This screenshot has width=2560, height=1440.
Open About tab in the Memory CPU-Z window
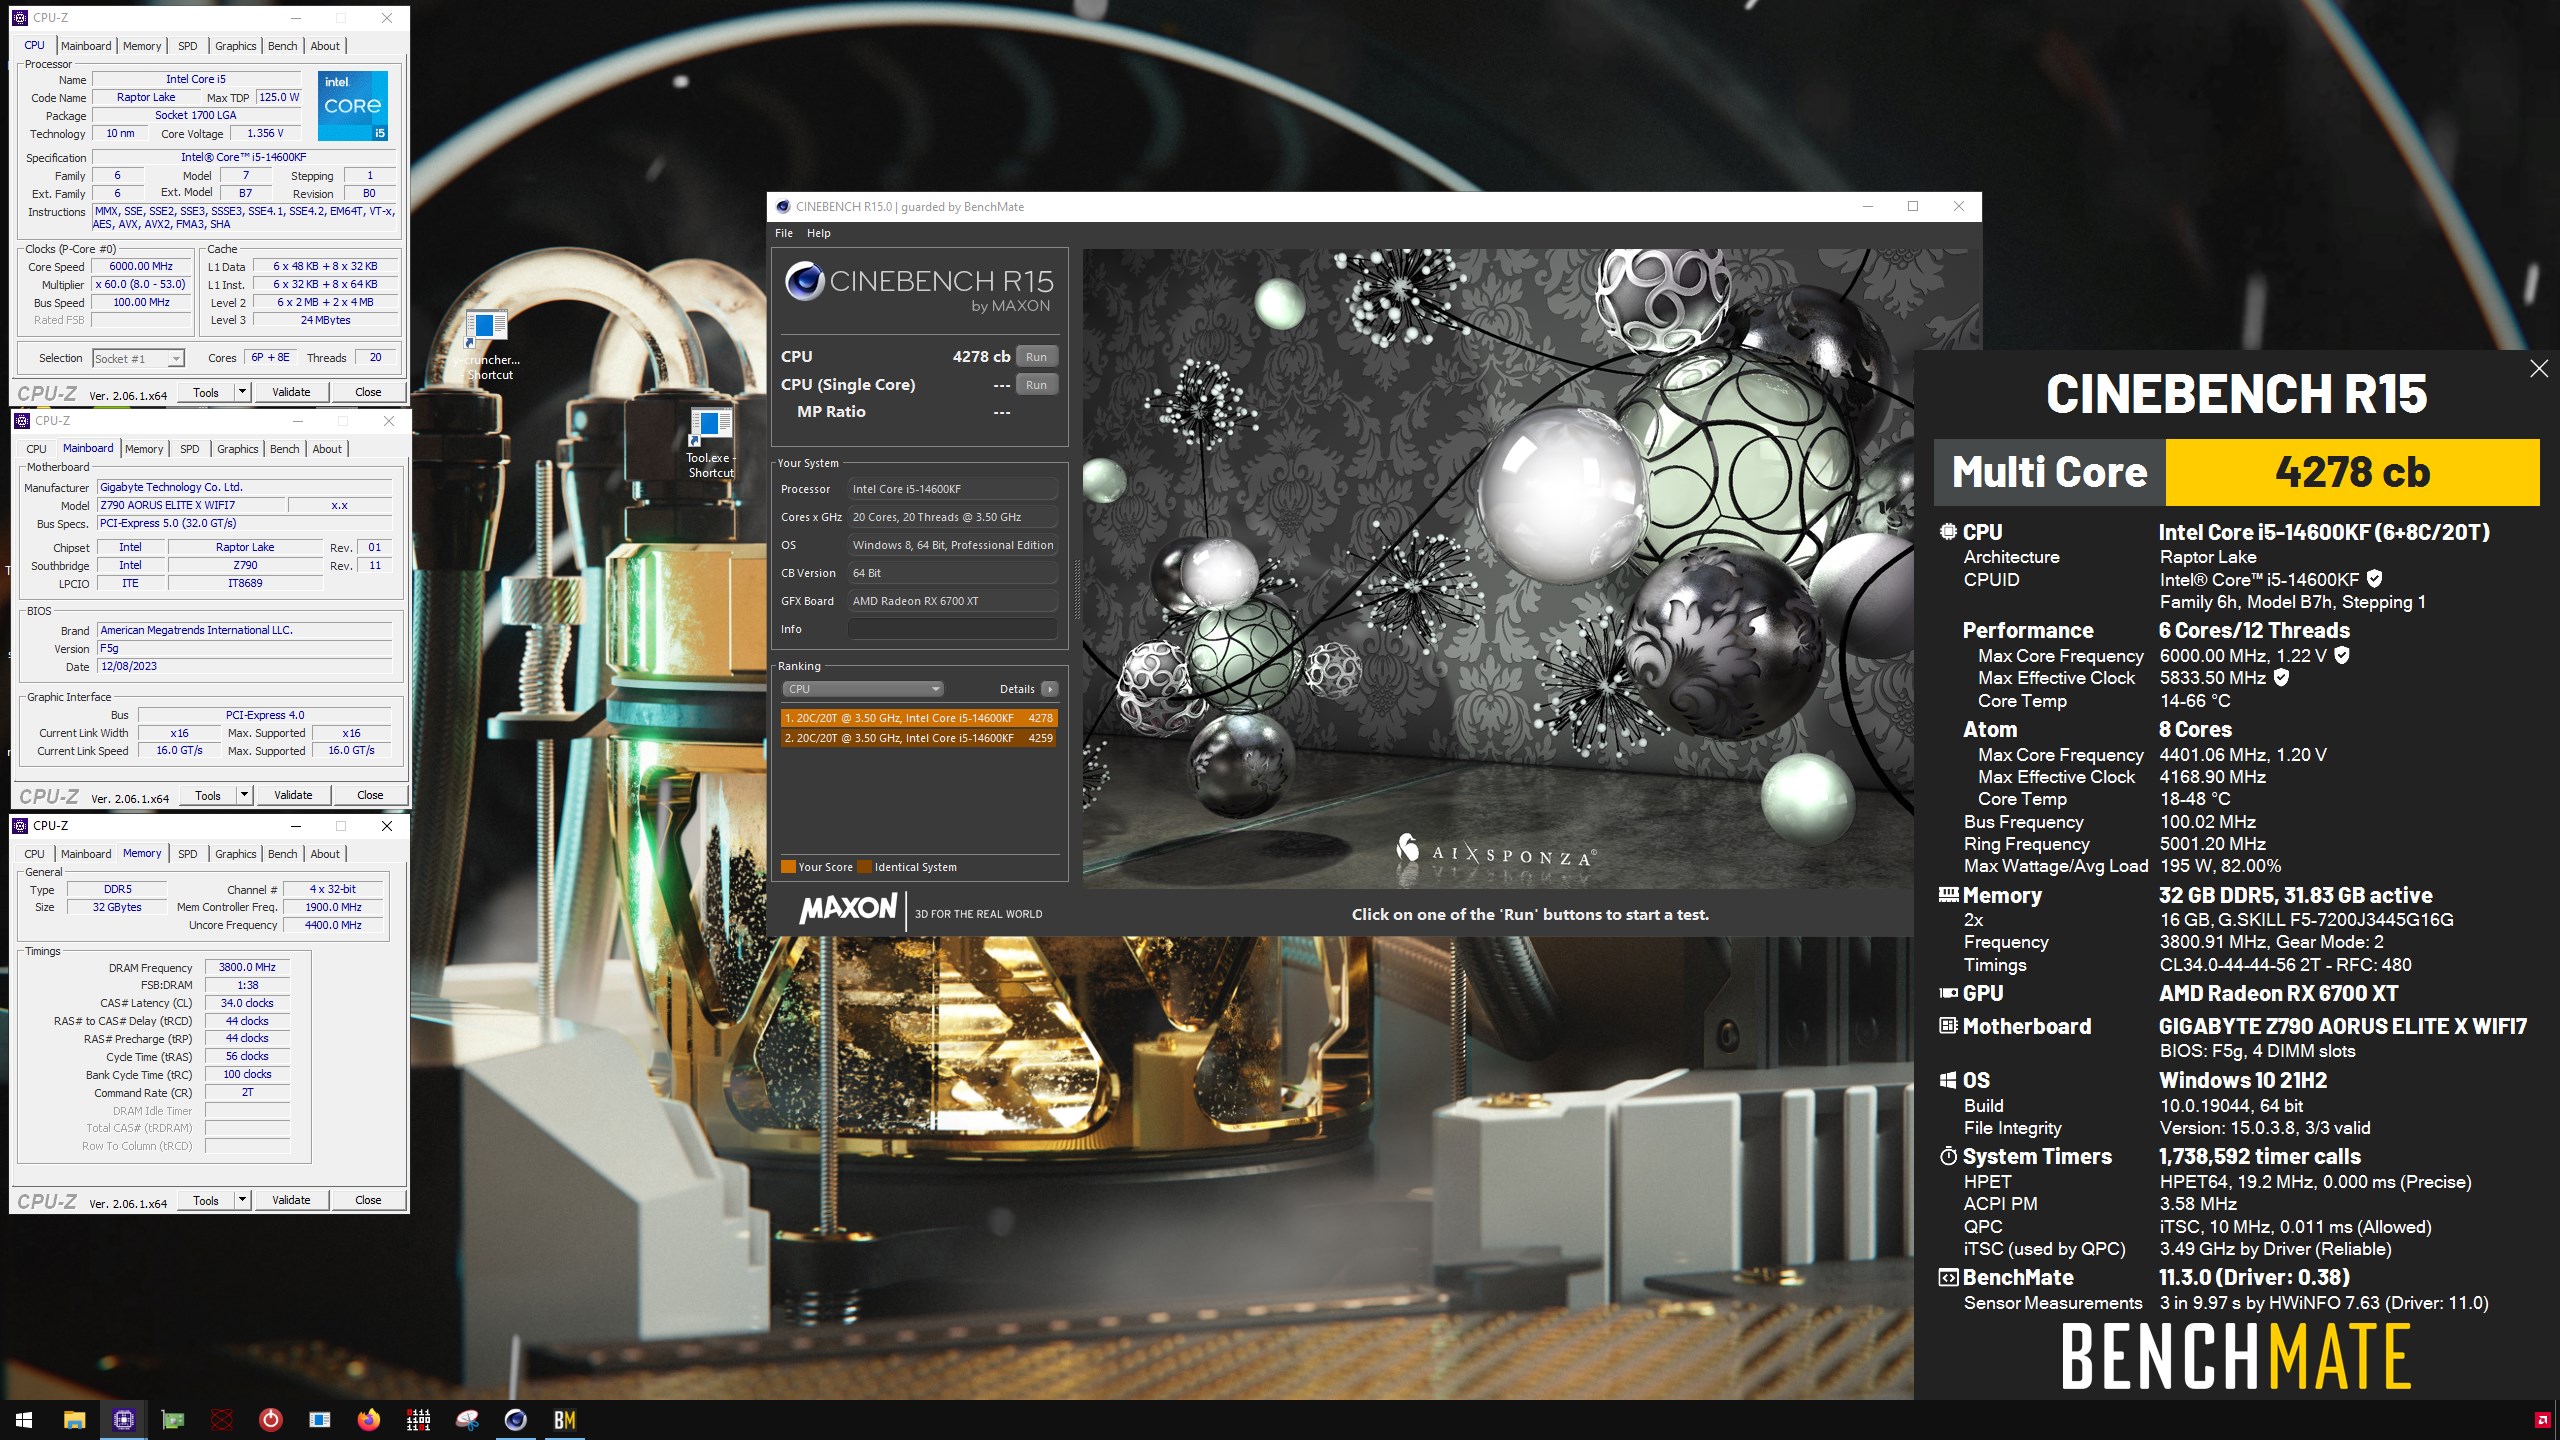325,854
